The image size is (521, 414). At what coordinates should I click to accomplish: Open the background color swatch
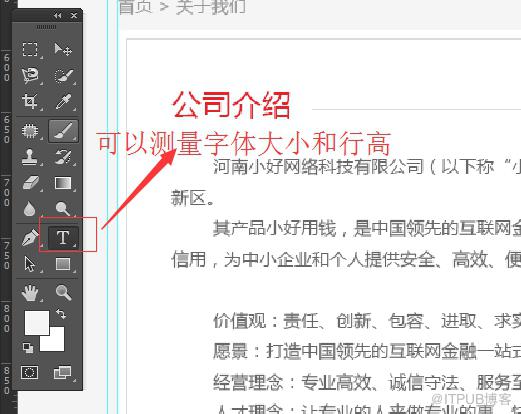tap(57, 343)
